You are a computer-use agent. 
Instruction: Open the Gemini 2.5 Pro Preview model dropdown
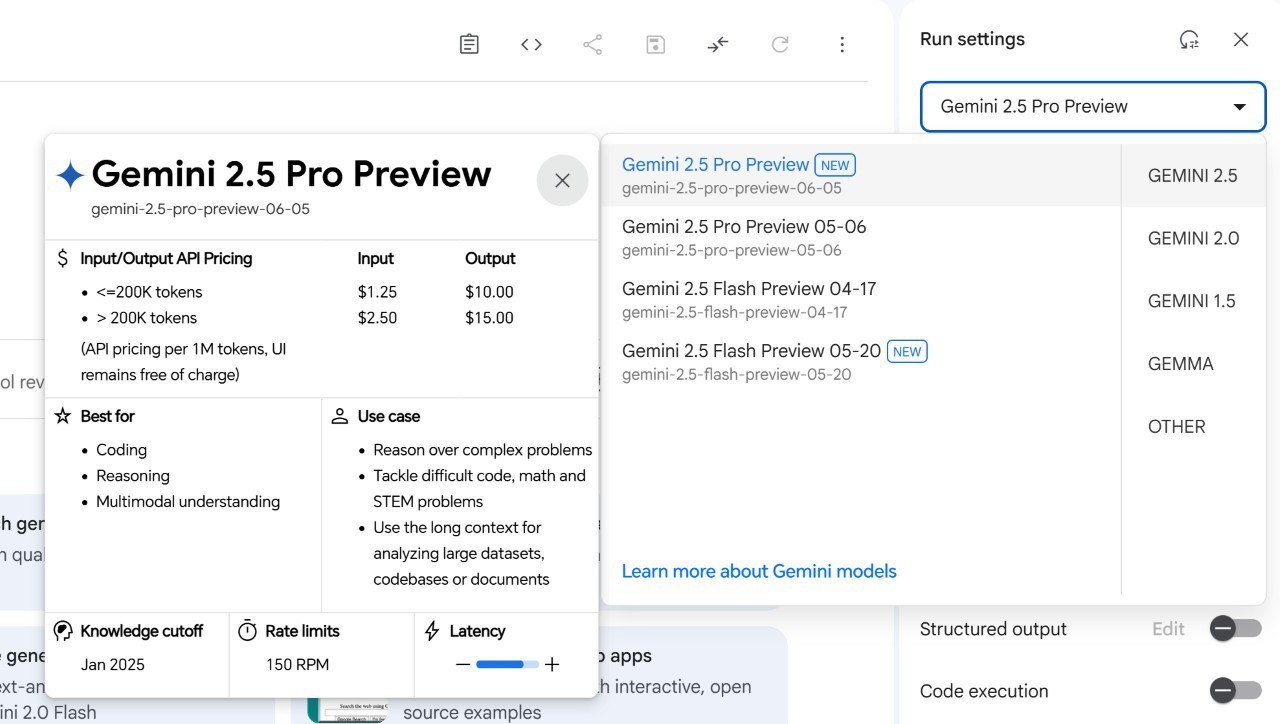tap(1093, 107)
